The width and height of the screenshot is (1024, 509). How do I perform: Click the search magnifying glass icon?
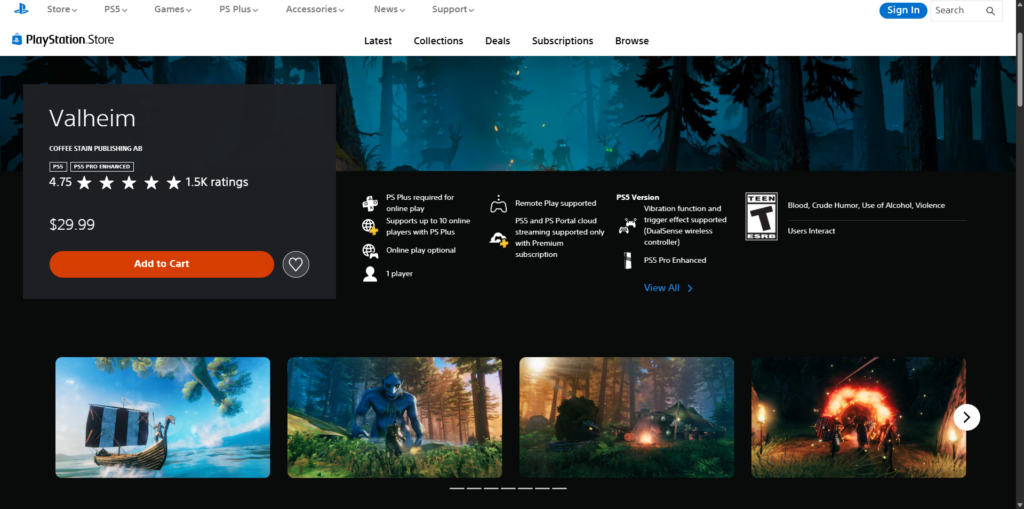point(990,10)
